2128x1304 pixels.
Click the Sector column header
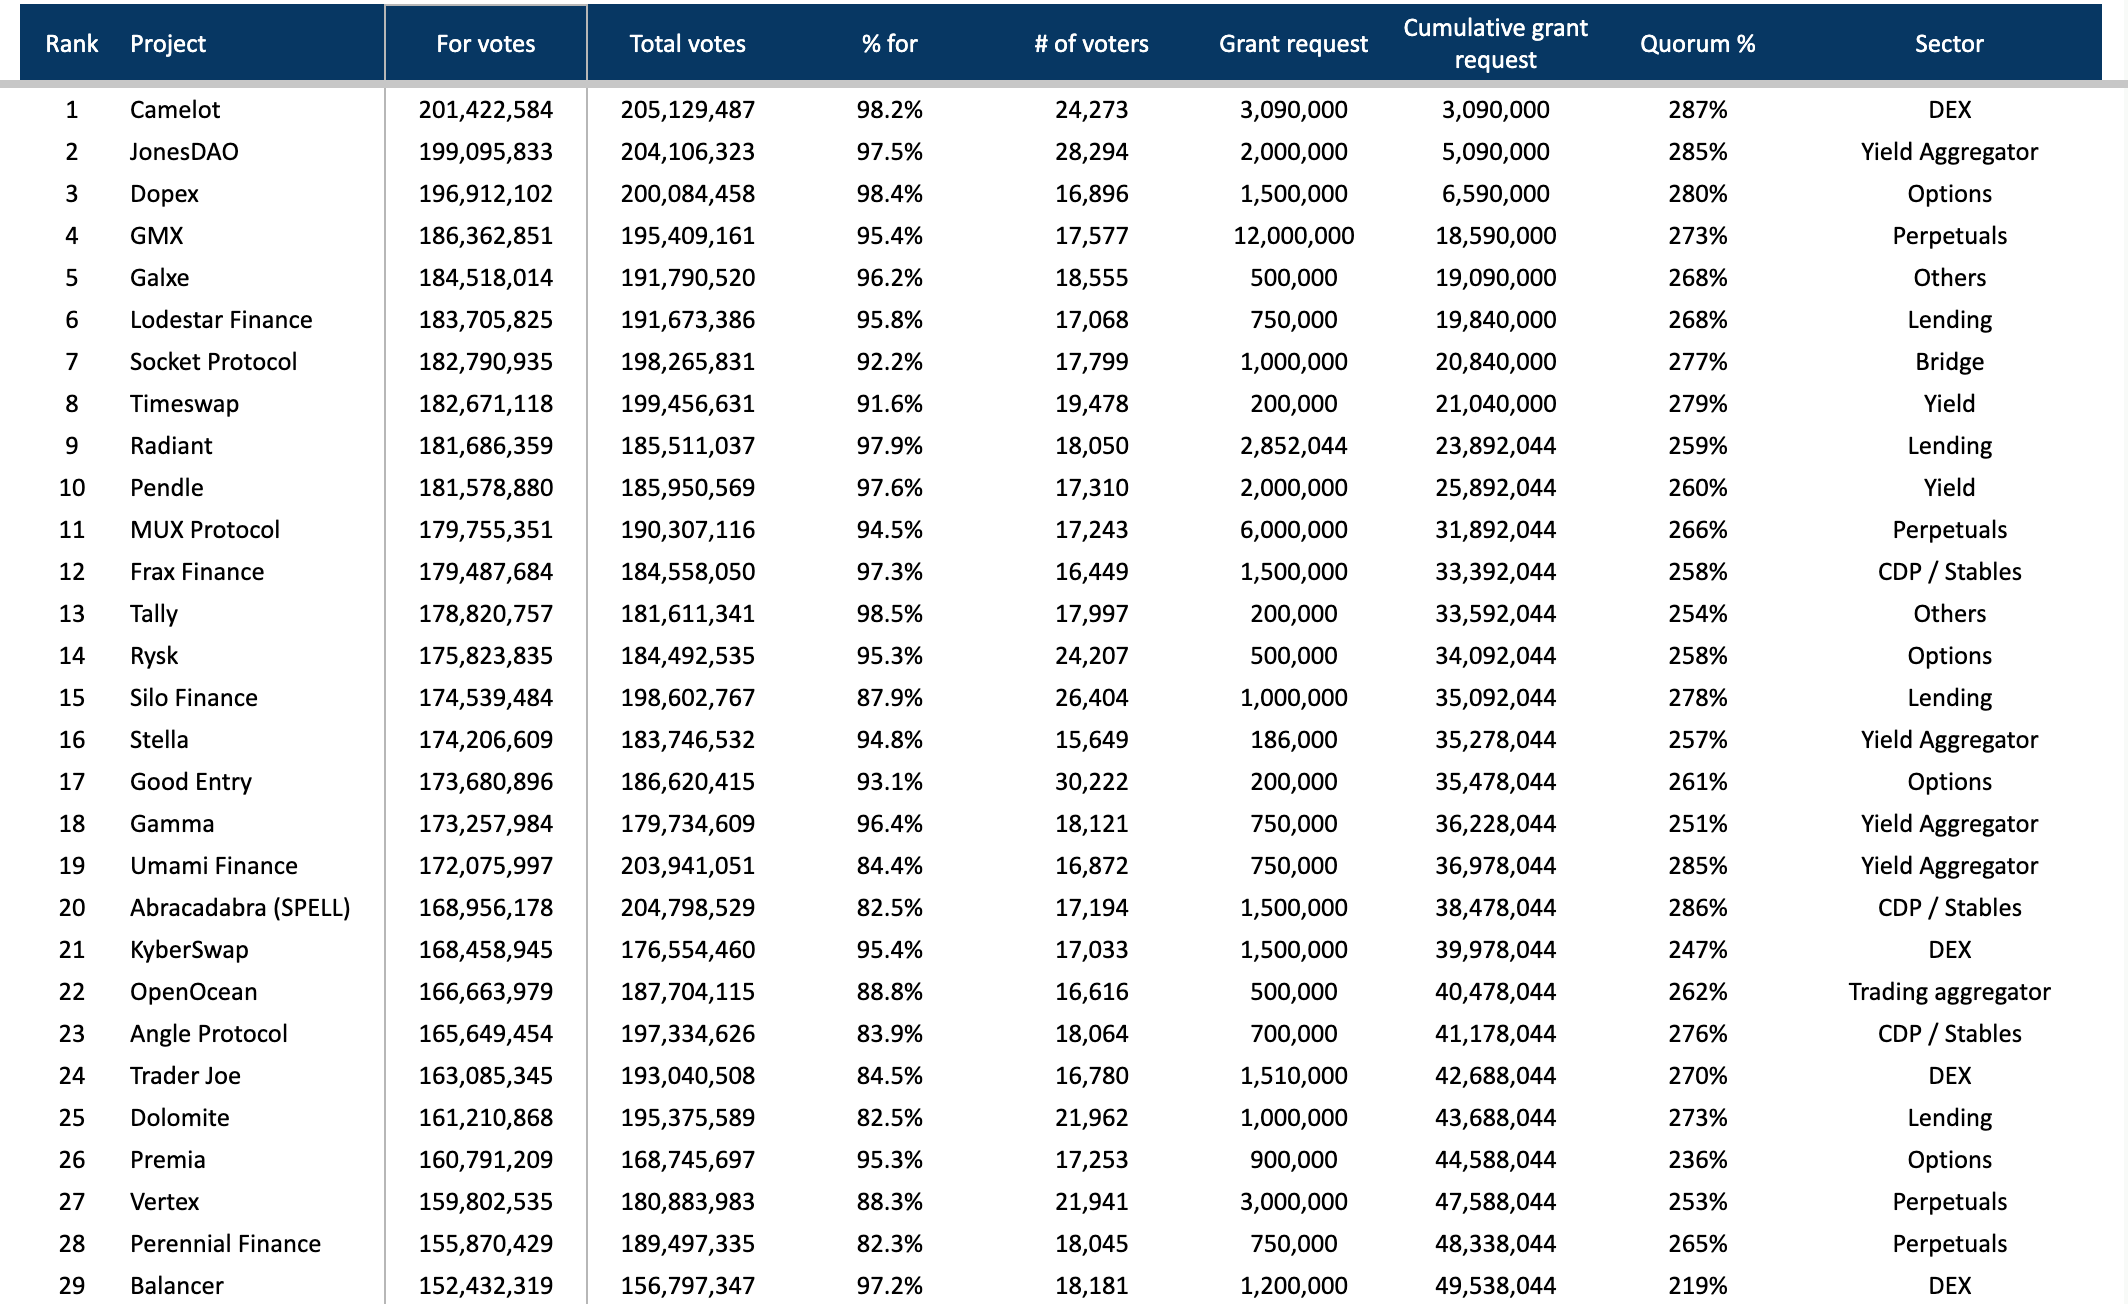(x=1948, y=44)
